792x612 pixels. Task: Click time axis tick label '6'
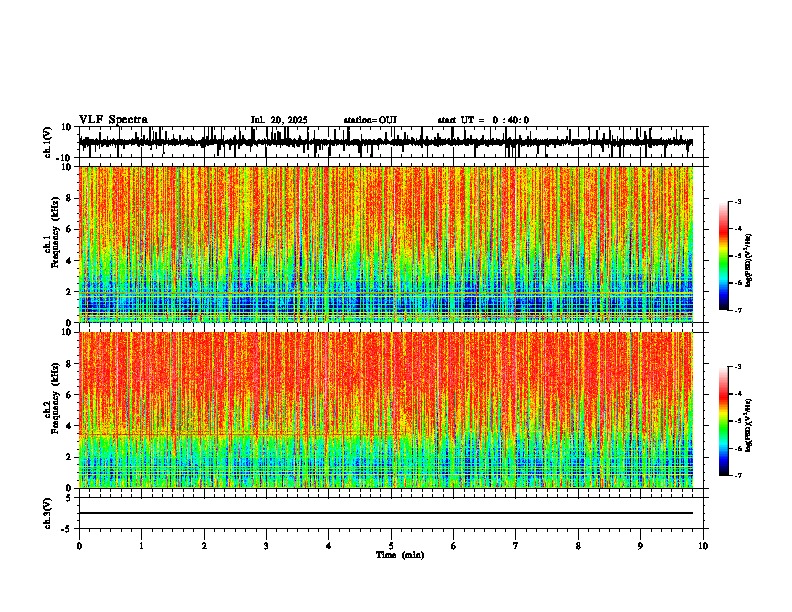pos(454,546)
